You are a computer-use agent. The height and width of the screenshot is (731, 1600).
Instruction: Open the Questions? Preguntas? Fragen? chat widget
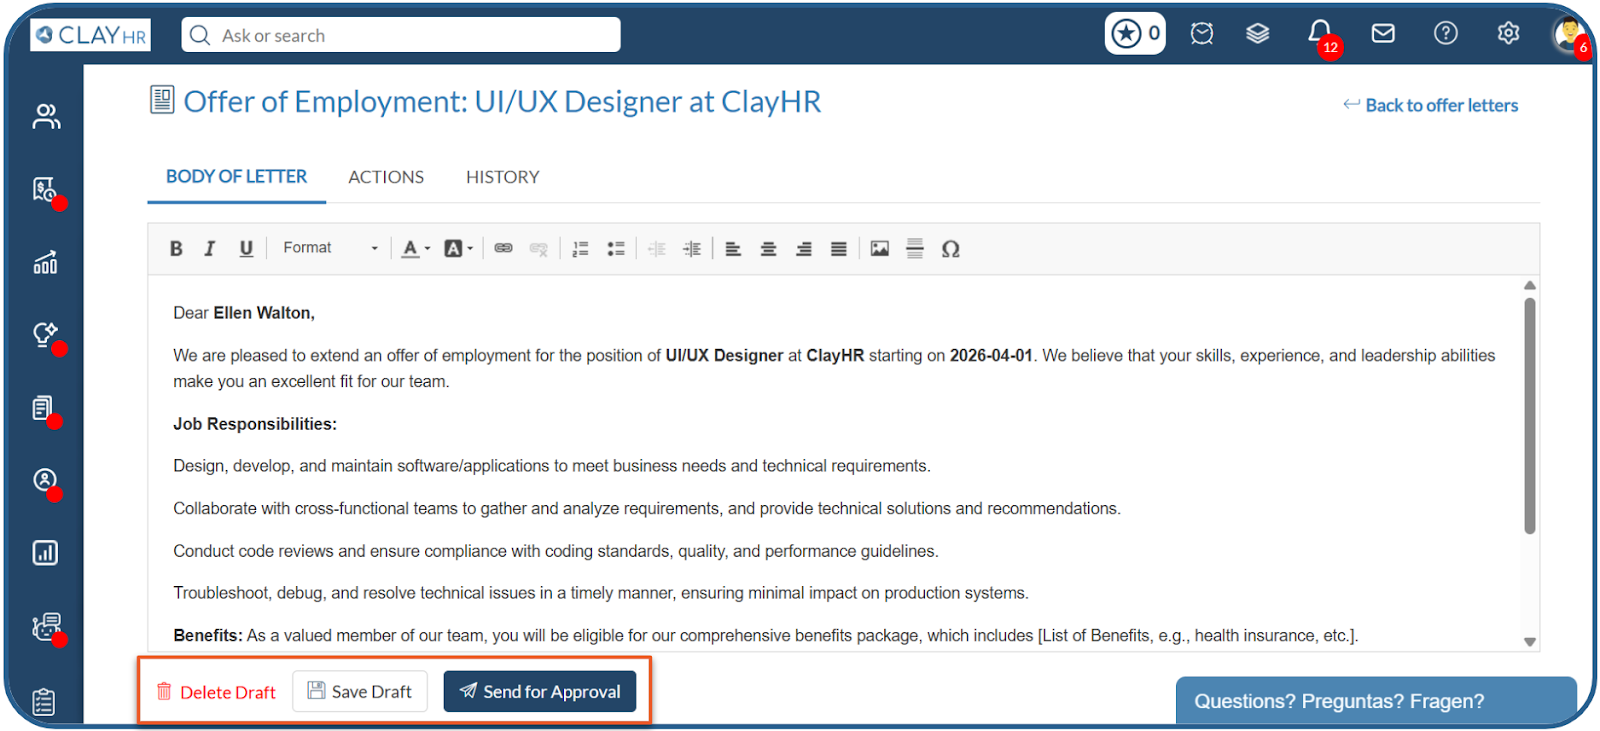click(1376, 701)
